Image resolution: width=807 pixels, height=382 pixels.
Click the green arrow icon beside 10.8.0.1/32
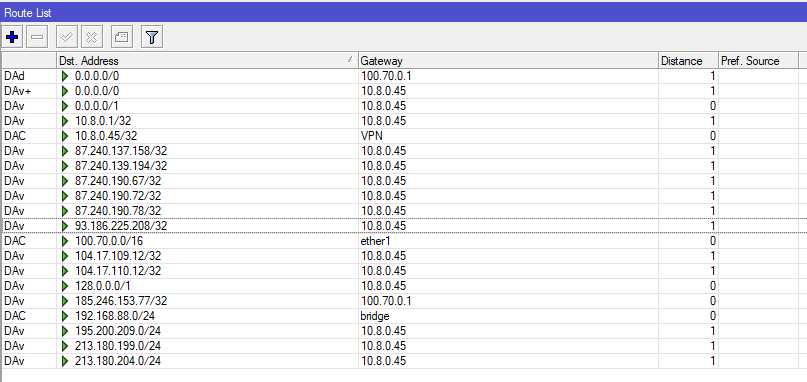(x=65, y=121)
